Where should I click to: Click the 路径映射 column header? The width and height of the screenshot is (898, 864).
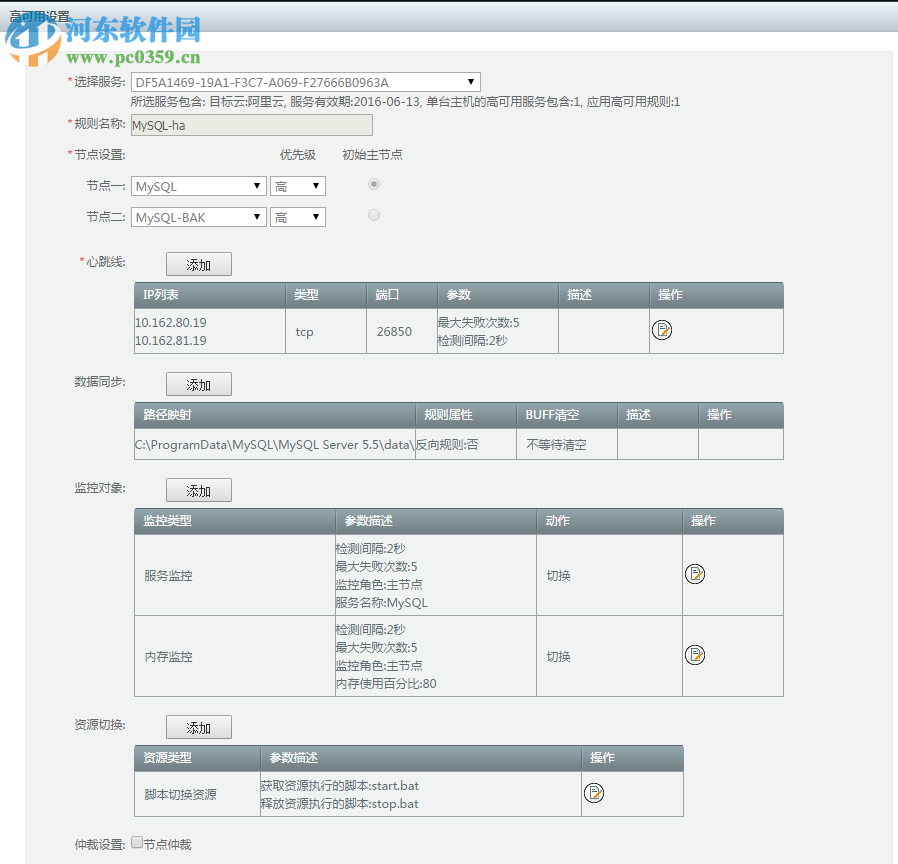(275, 415)
